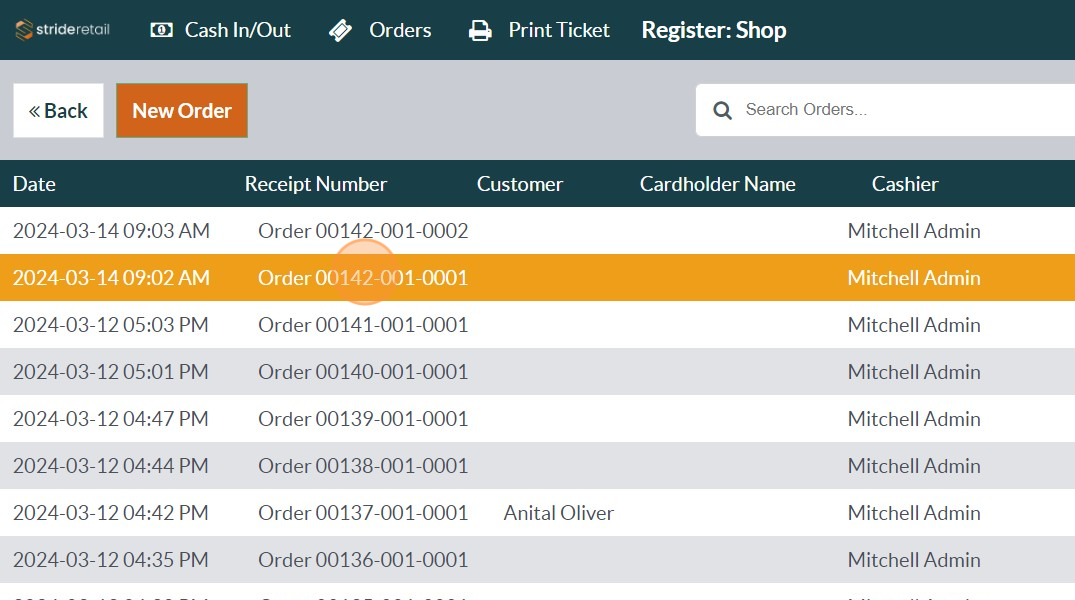Click the Date column header
The width and height of the screenshot is (1075, 600).
(x=34, y=184)
